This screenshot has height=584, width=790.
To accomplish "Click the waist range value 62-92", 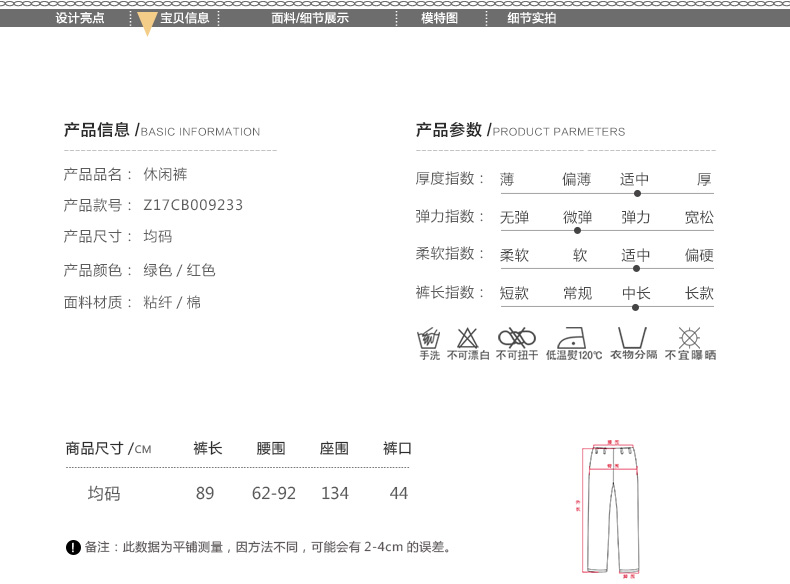I will (x=273, y=494).
